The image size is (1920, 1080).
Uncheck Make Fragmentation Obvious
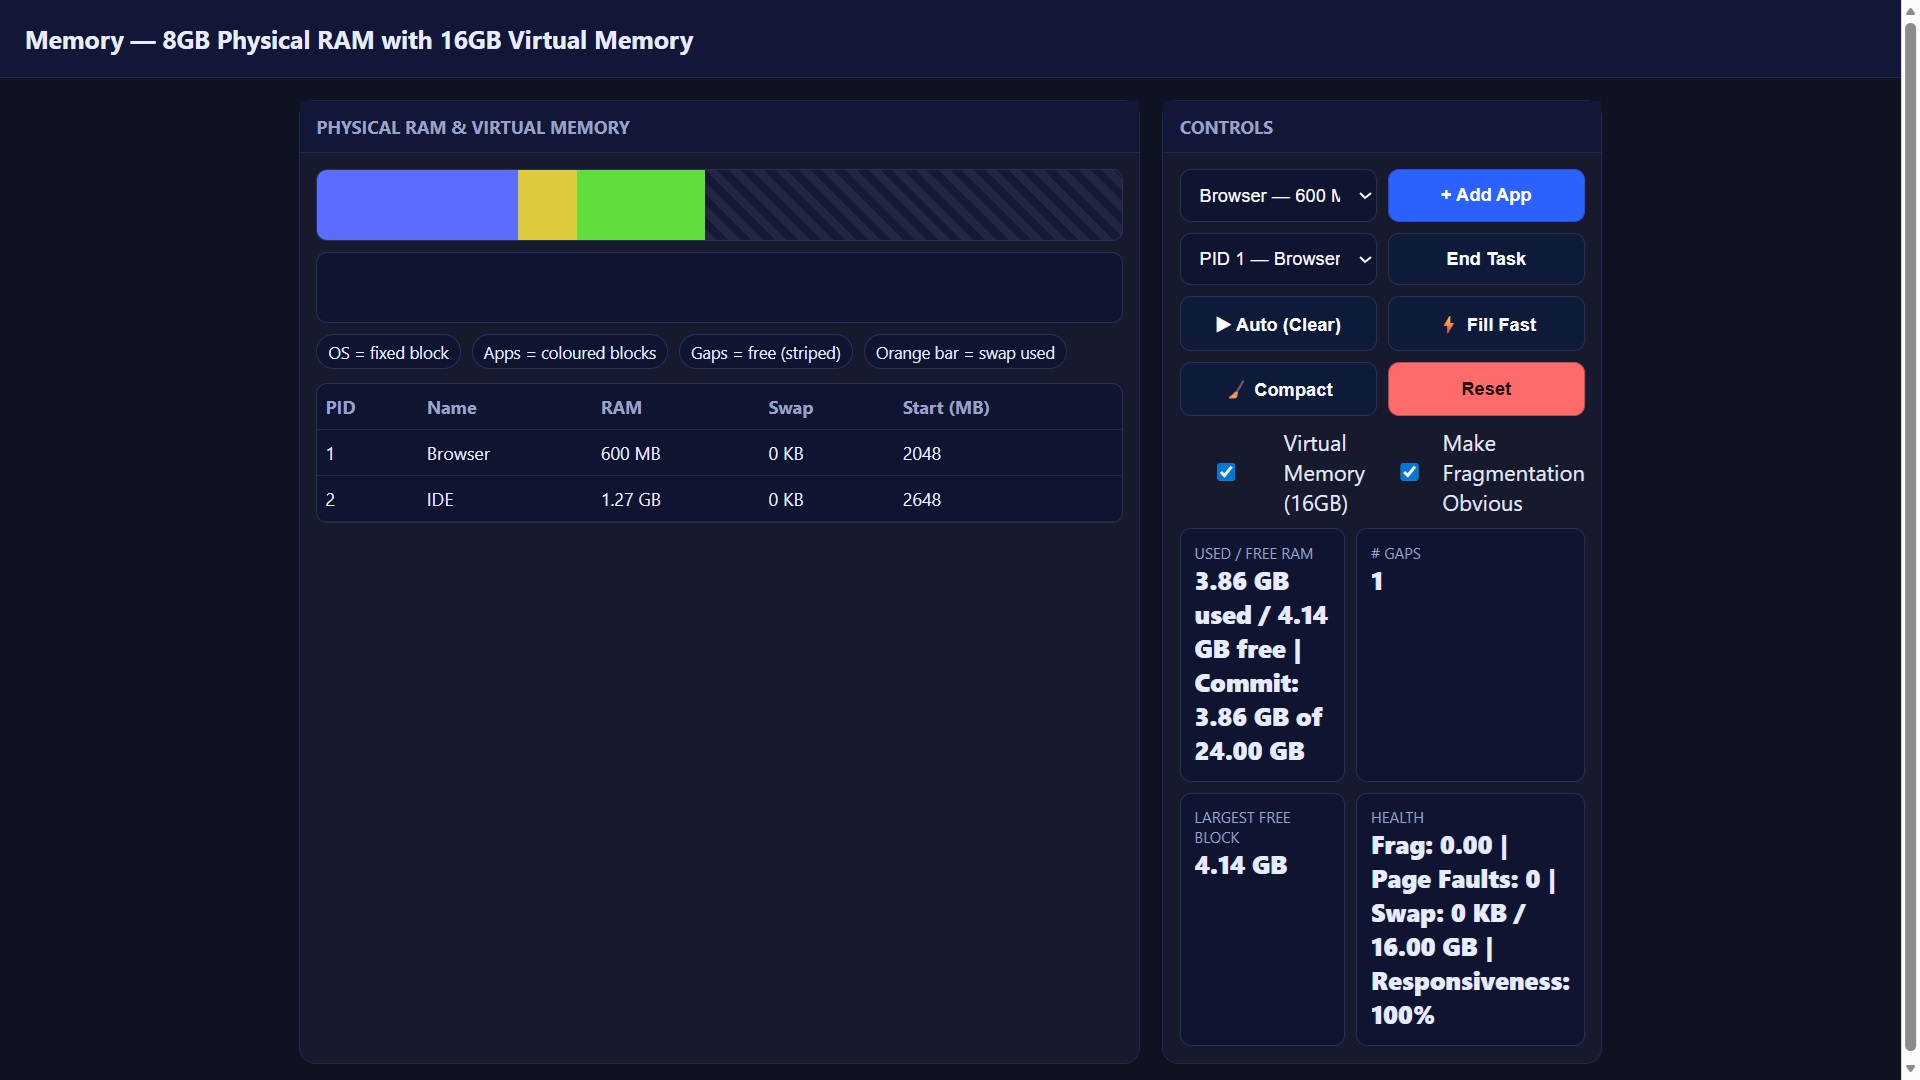coord(1410,472)
